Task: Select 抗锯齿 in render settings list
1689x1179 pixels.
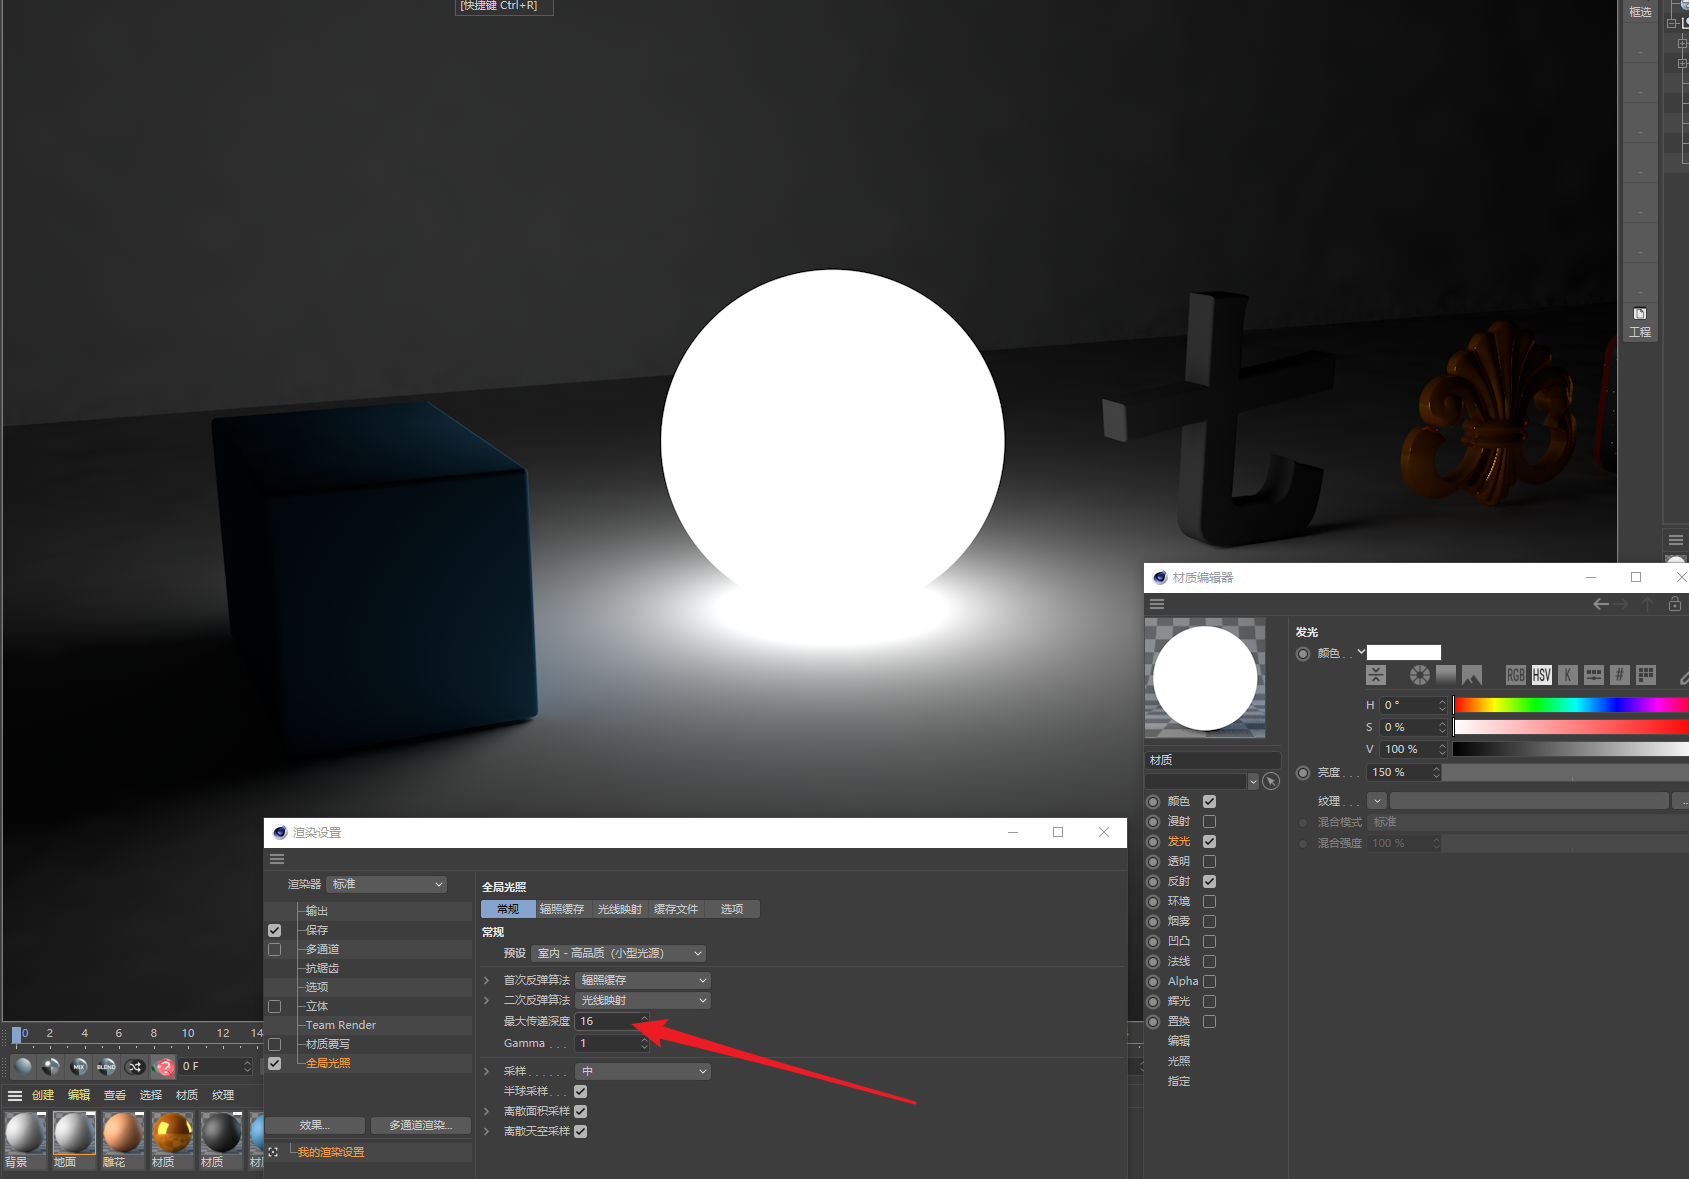Action: coord(322,968)
